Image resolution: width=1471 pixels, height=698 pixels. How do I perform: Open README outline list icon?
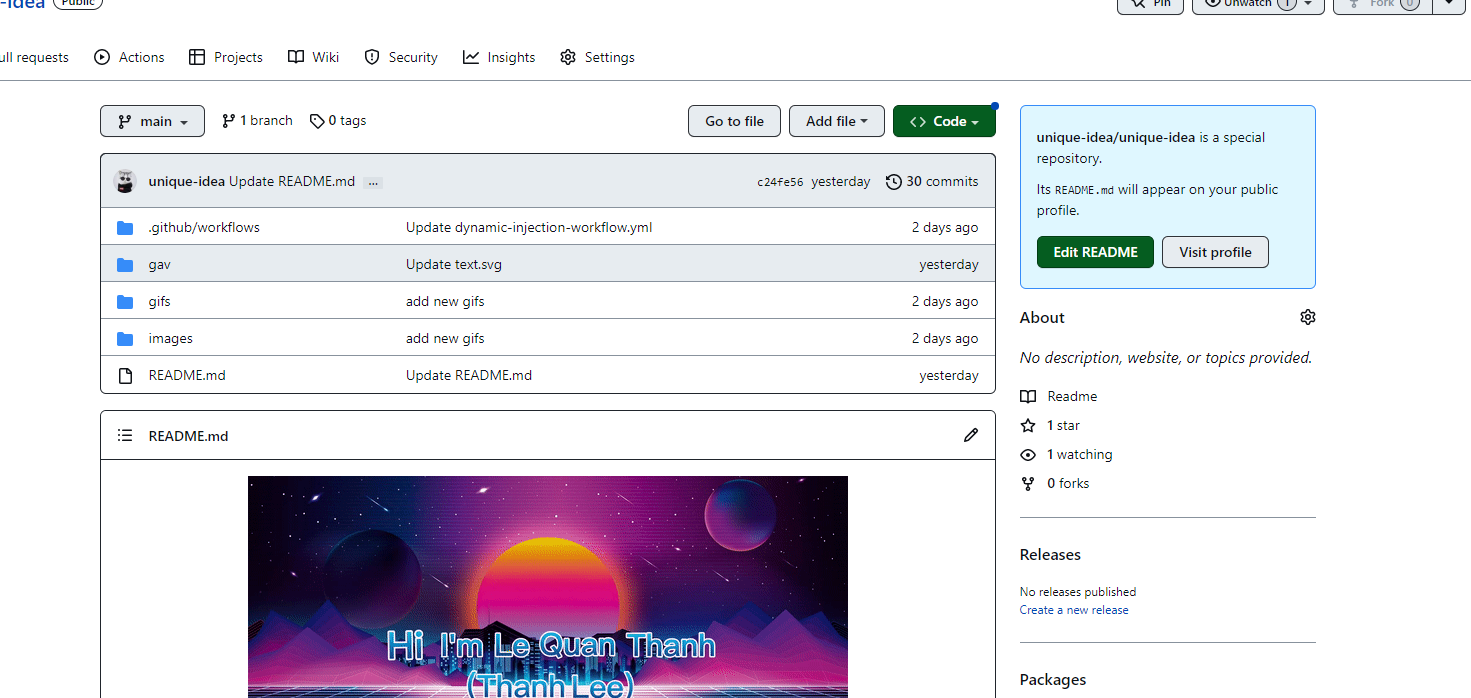click(x=125, y=435)
